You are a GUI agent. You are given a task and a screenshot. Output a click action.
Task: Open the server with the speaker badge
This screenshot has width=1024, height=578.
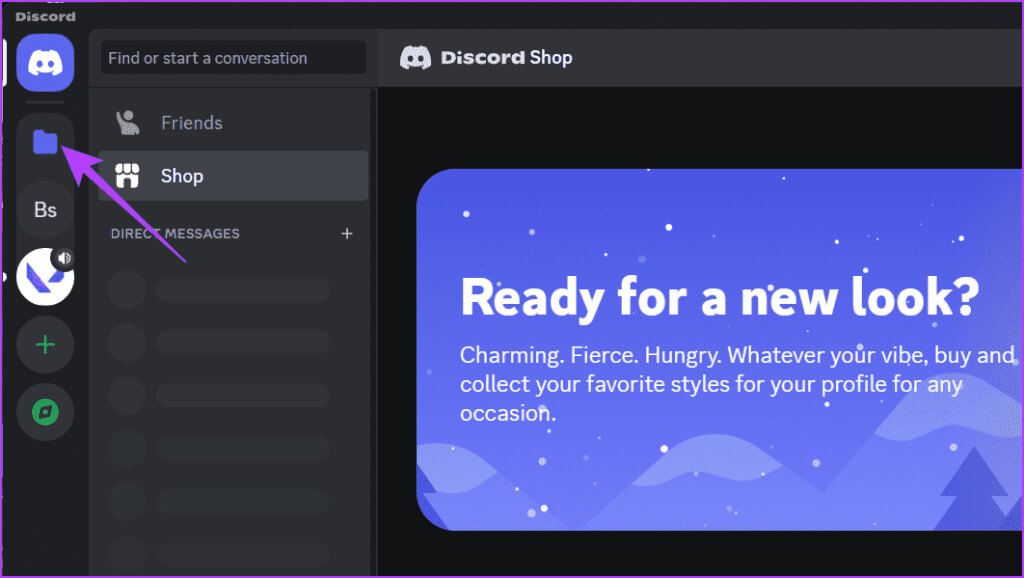45,277
